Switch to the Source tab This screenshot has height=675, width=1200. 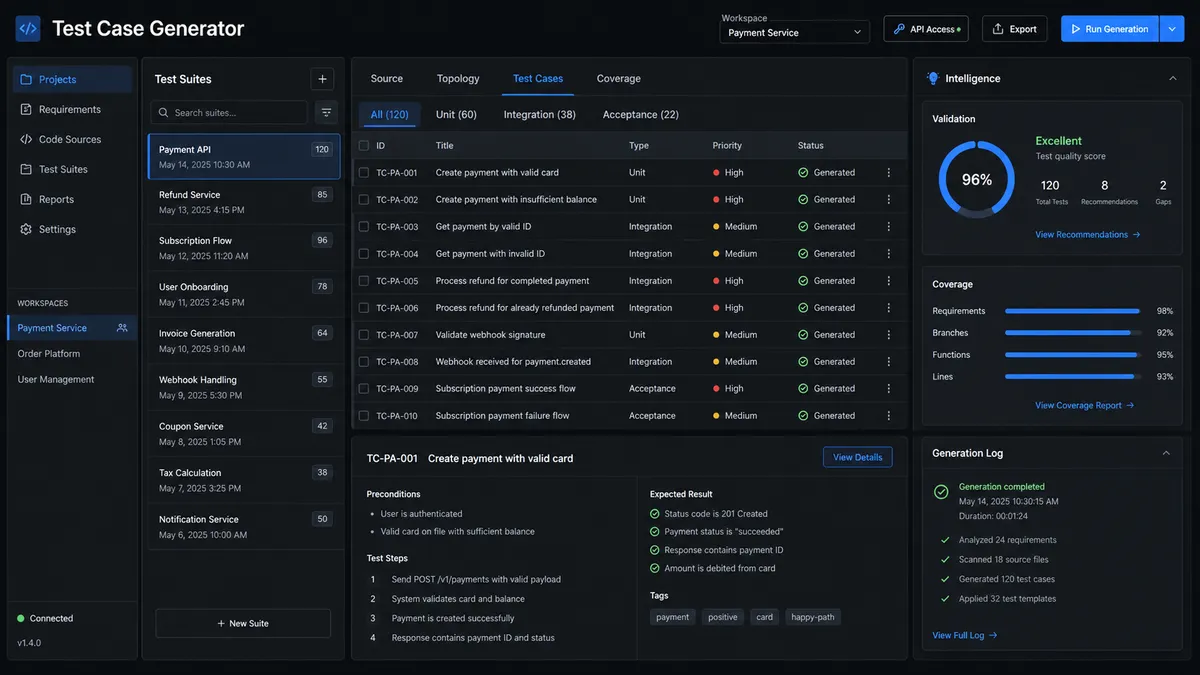pyautogui.click(x=387, y=79)
